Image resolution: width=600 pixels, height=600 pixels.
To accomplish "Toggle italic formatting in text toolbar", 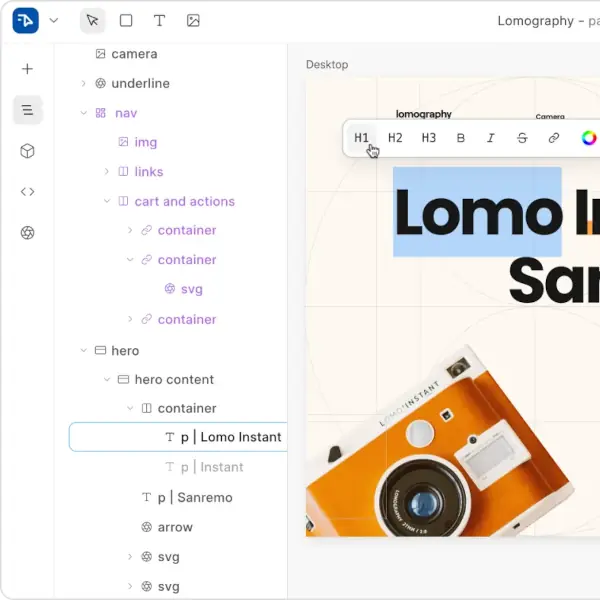I will pyautogui.click(x=491, y=138).
